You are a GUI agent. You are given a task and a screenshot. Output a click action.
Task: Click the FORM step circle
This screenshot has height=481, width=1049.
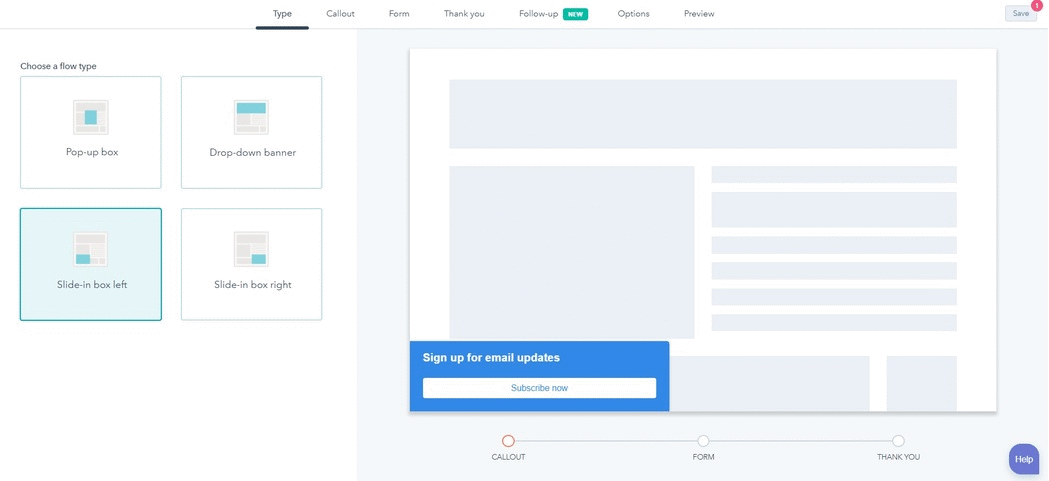click(x=703, y=441)
